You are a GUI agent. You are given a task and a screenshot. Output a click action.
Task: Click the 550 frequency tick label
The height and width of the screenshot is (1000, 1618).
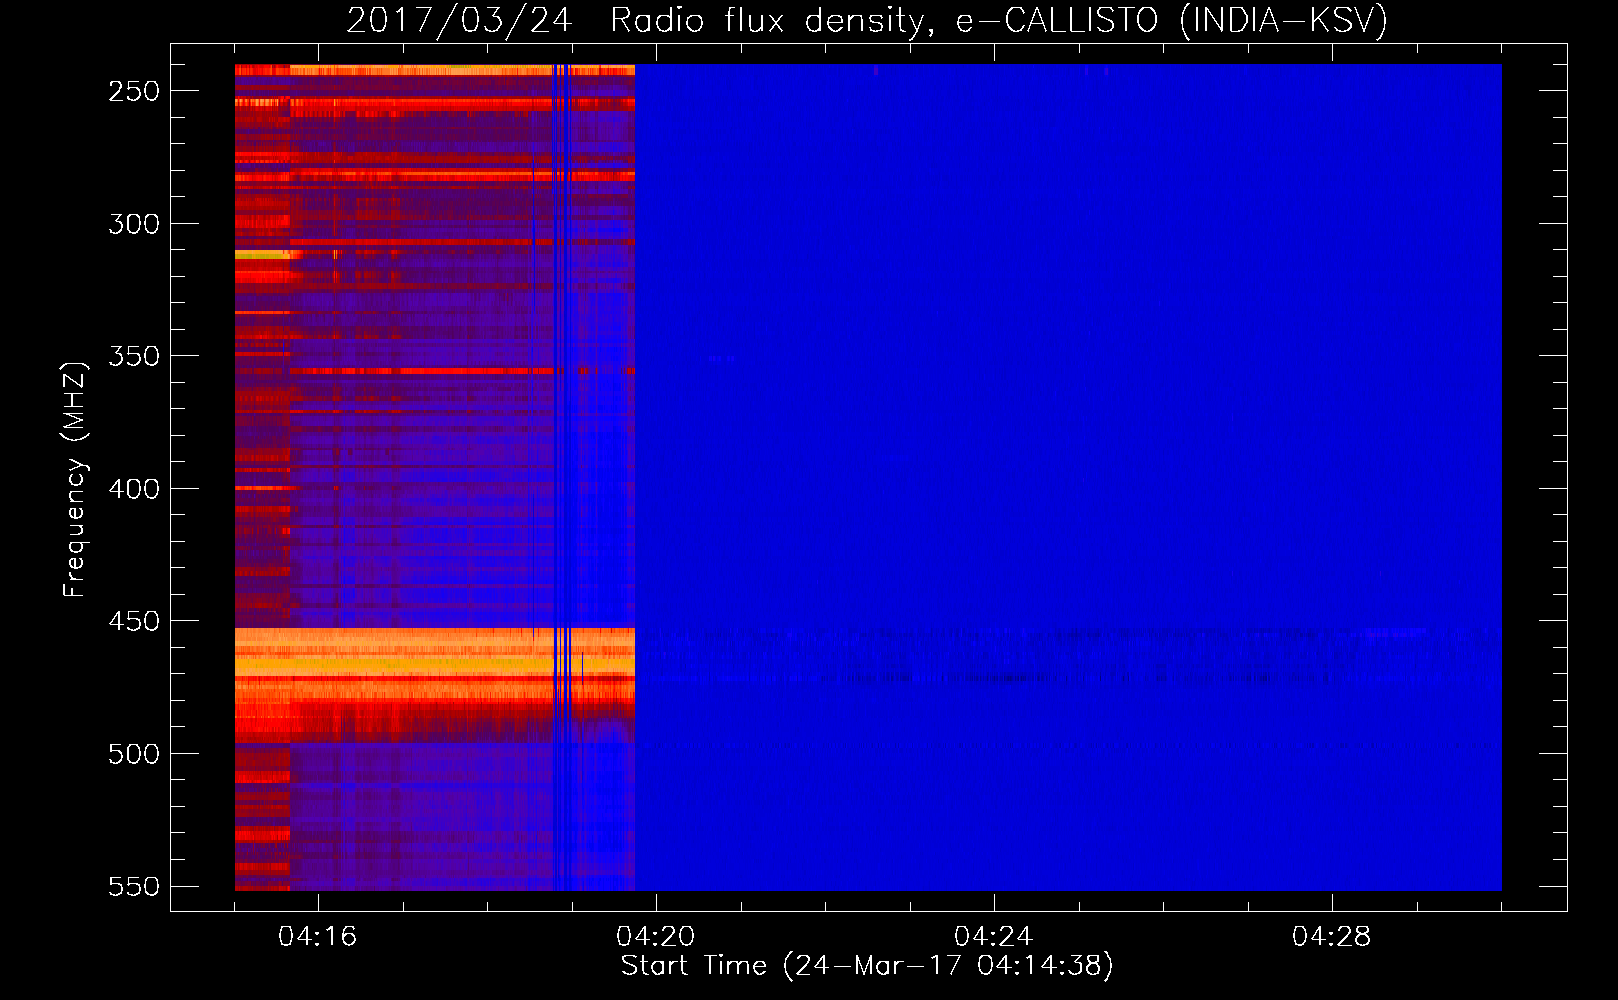[134, 886]
